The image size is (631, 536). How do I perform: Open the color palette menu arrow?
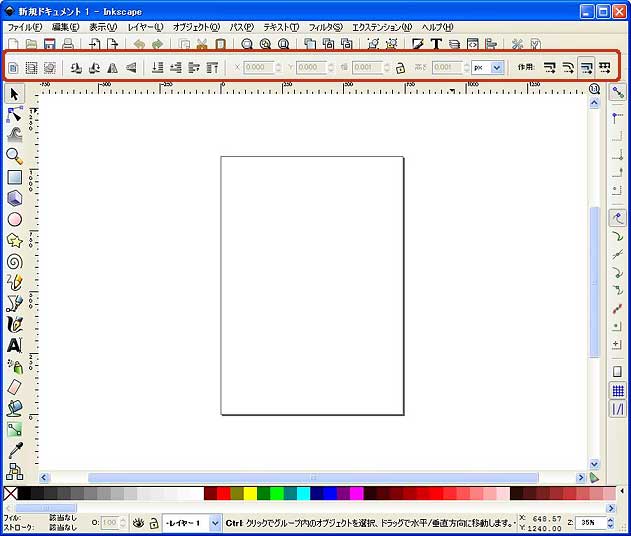pos(622,491)
